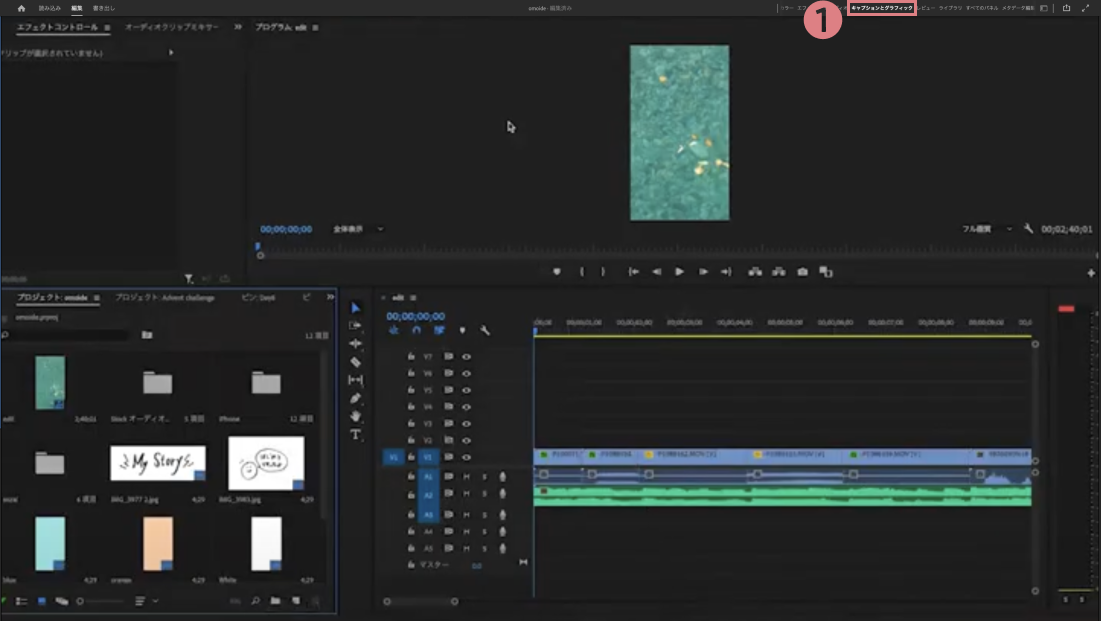Image resolution: width=1101 pixels, height=621 pixels.
Task: Click the Extract button in Program monitor
Action: click(779, 272)
